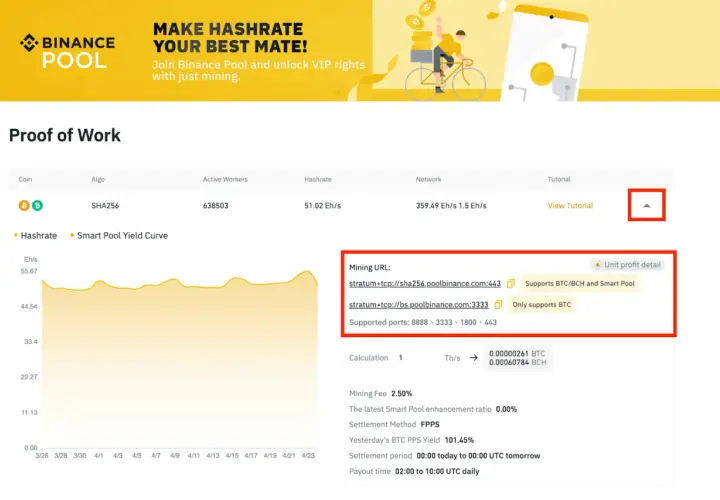Screen dimensions: 720x500
Task: Click the Supports BTC/BCH and Smart Pool tag
Action: coord(579,284)
